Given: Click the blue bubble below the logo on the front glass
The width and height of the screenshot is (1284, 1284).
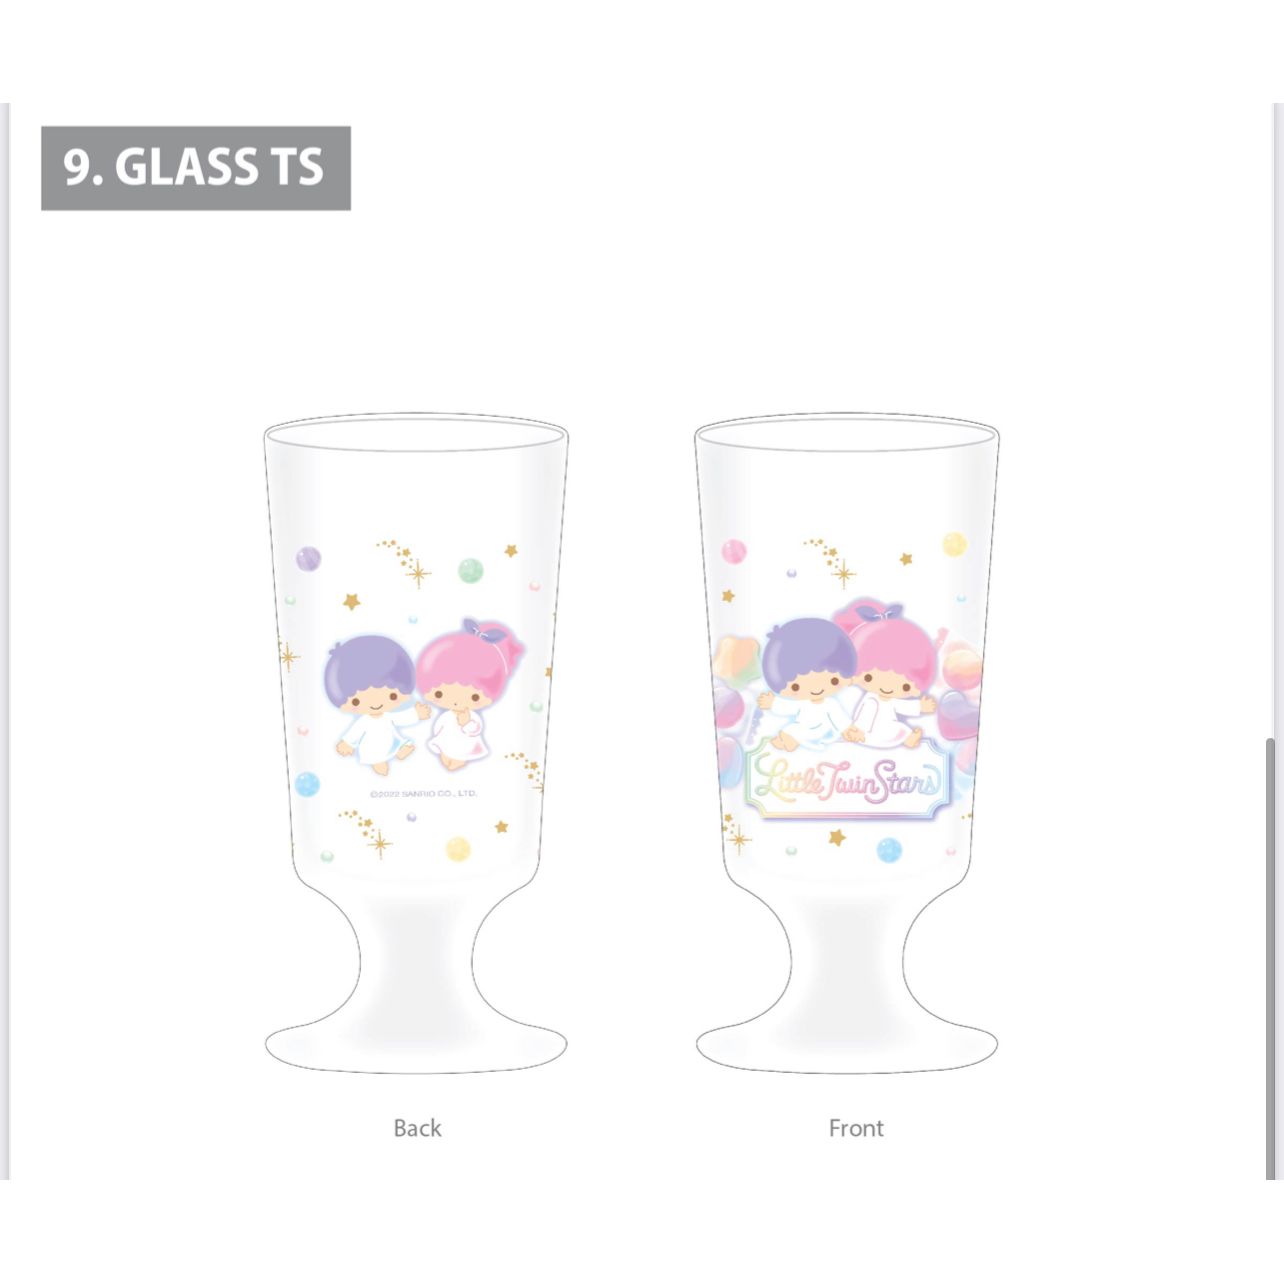Looking at the screenshot, I should point(889,851).
